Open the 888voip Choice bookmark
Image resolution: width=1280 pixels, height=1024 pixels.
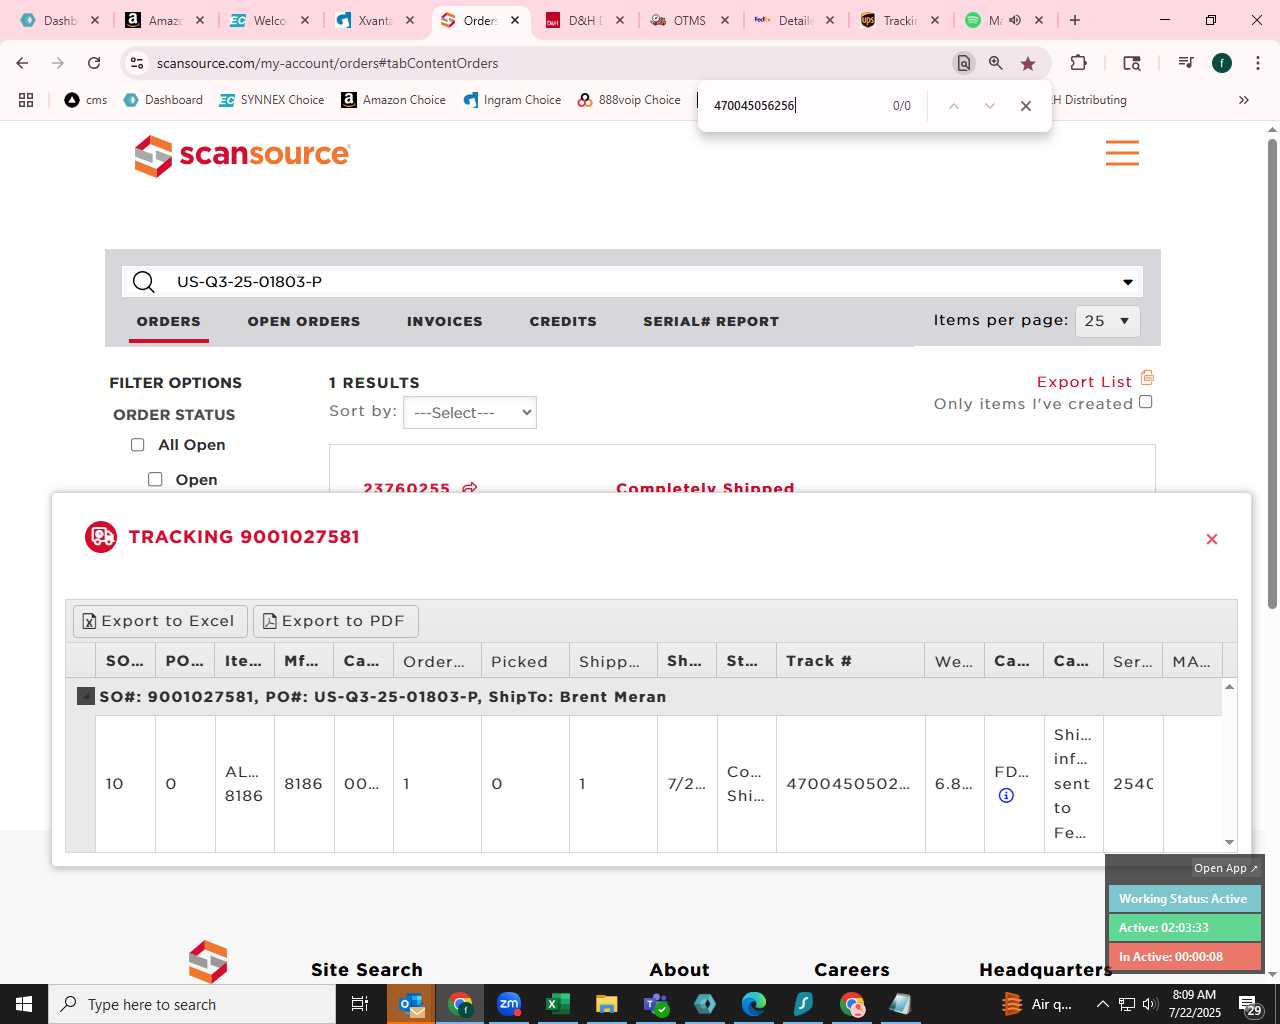(629, 100)
